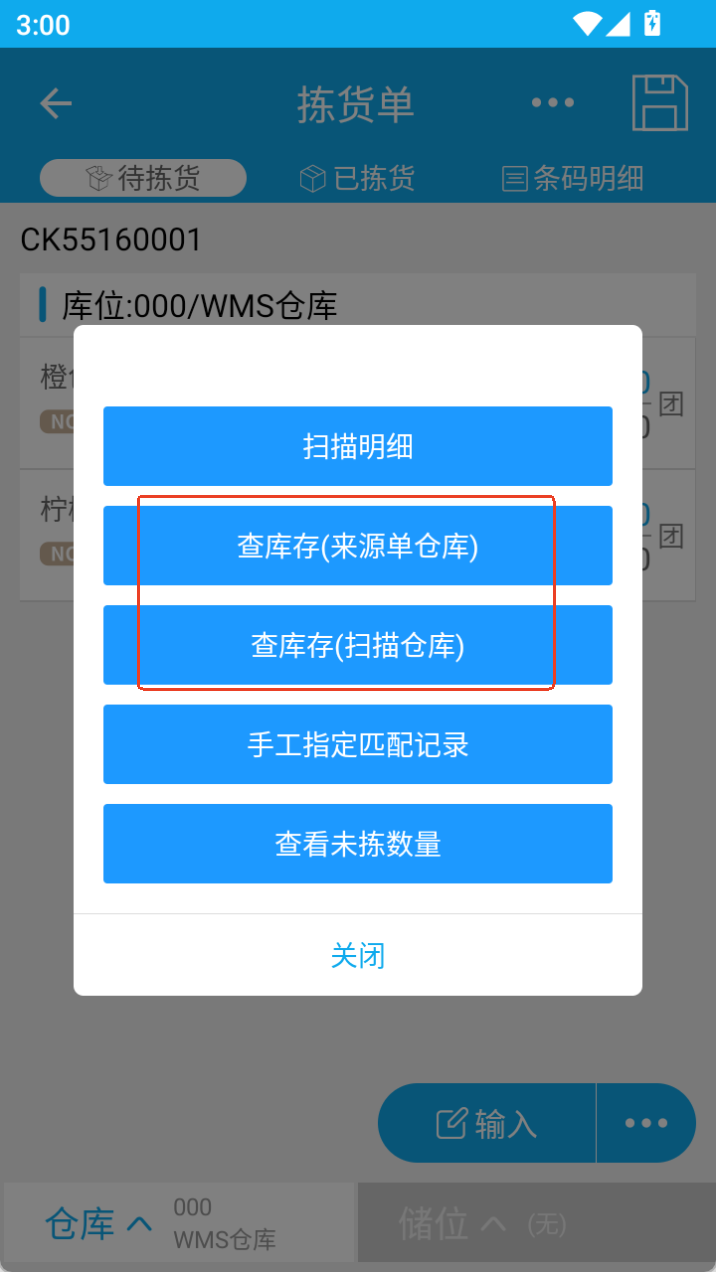Select 查库存(来源单仓库) option

(x=358, y=546)
